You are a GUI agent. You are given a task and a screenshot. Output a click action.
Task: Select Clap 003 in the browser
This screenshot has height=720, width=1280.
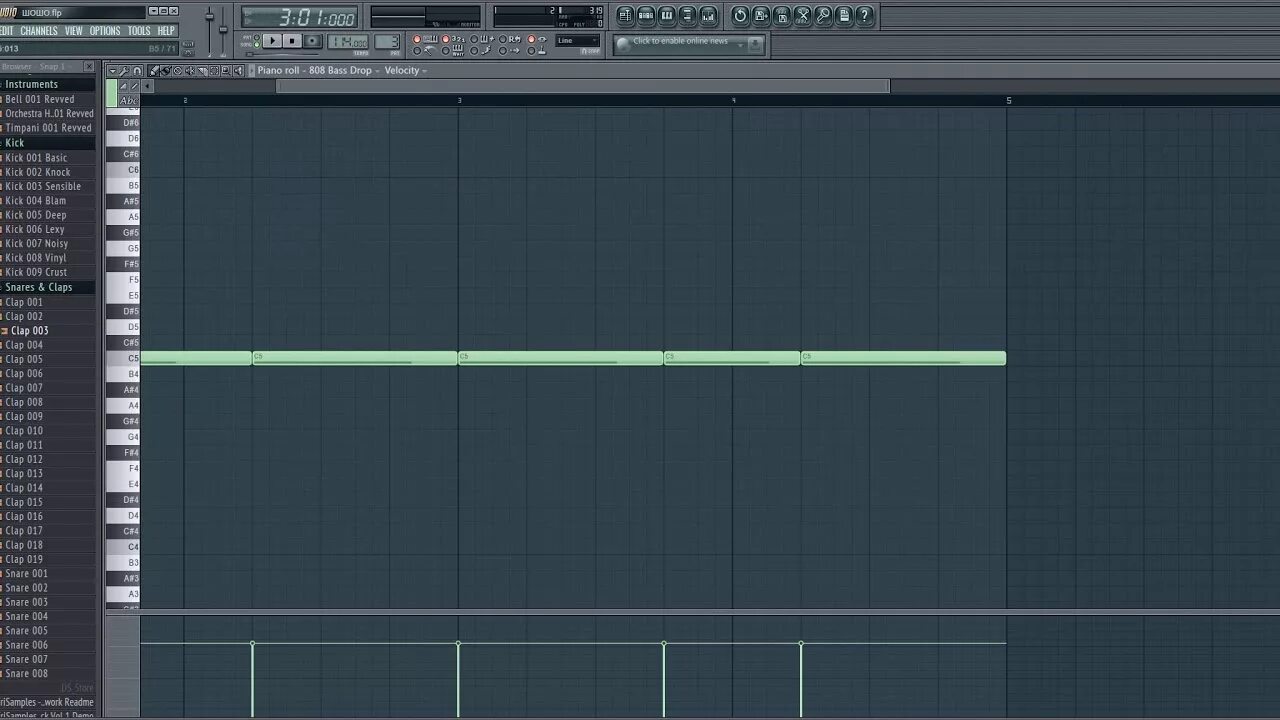(29, 330)
